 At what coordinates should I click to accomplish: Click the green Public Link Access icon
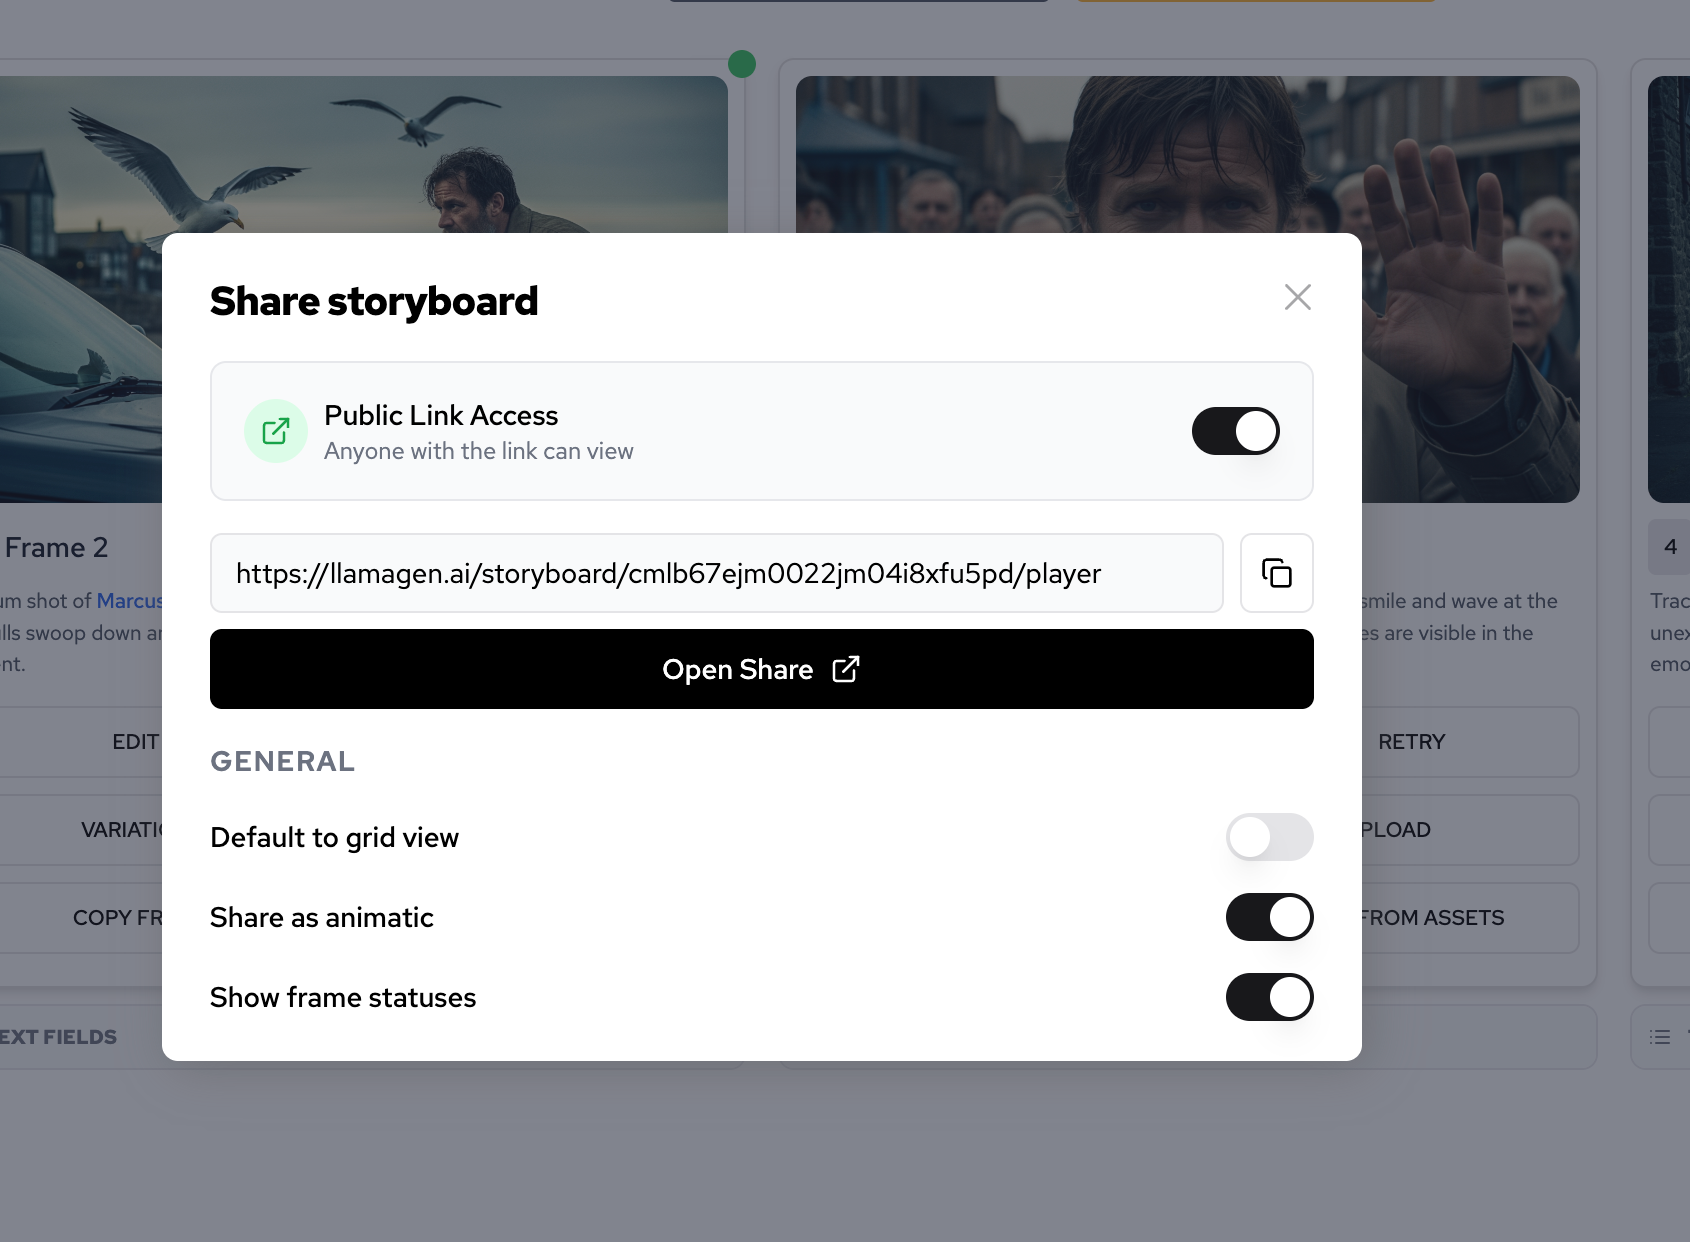coord(276,430)
